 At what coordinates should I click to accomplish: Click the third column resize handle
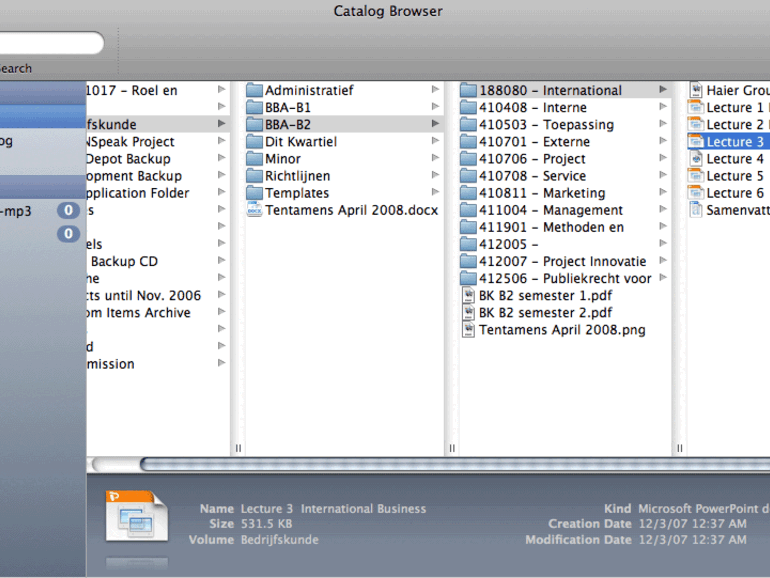point(680,448)
